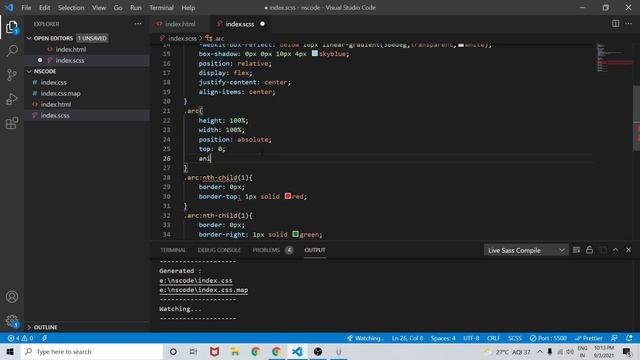This screenshot has height=360, width=640.
Task: Follow the e:\nscode\index.css output link
Action: (196, 280)
